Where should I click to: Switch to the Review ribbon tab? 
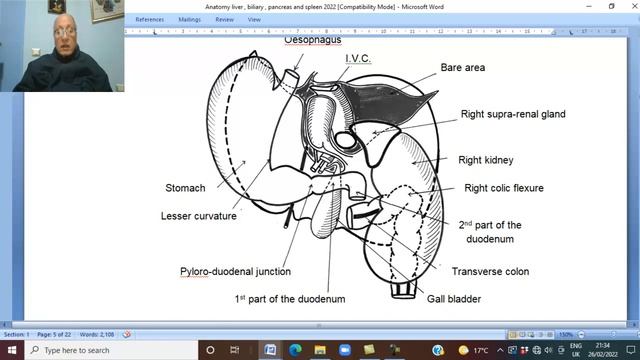tap(224, 20)
